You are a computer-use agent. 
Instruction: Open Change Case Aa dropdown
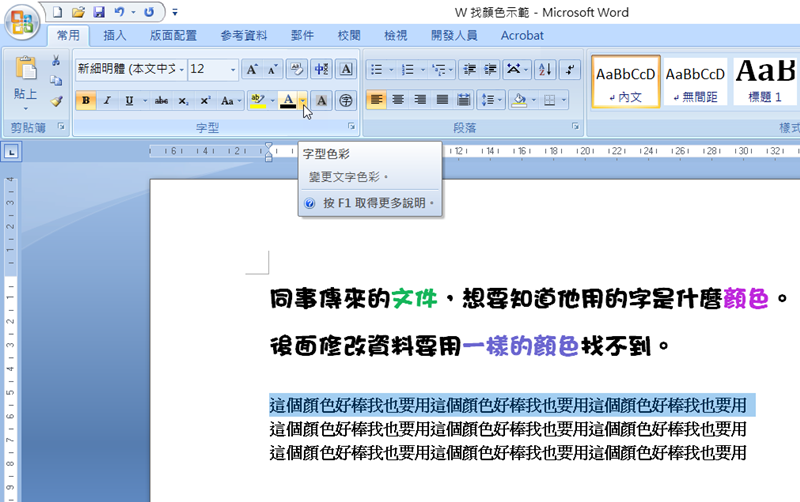click(x=231, y=101)
